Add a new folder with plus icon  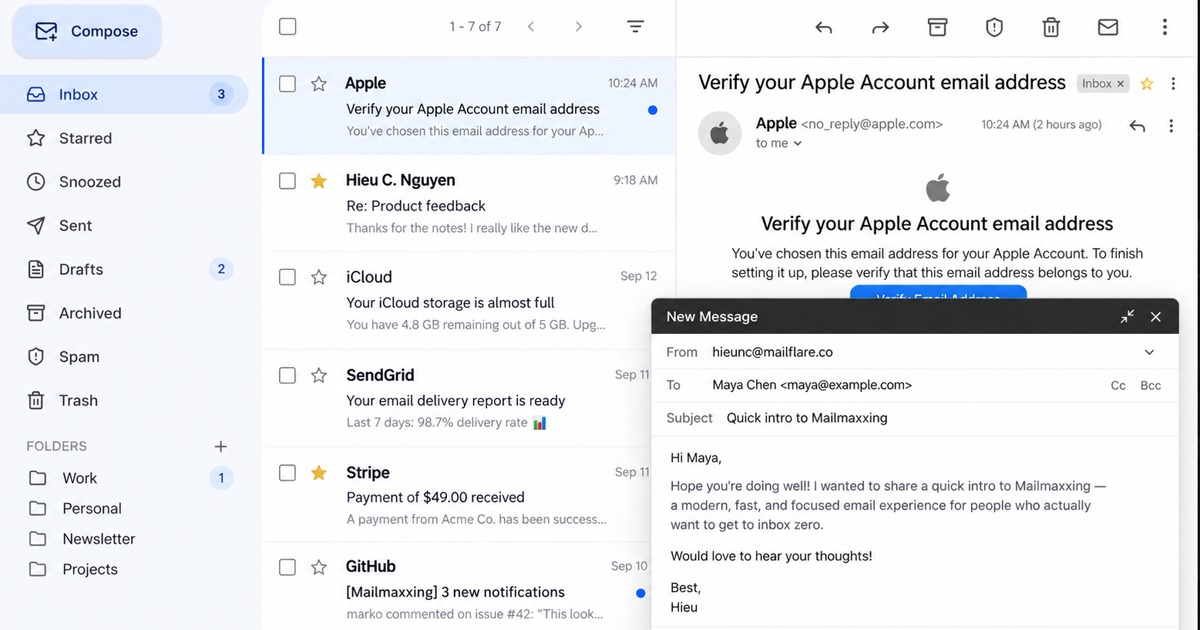tap(221, 446)
